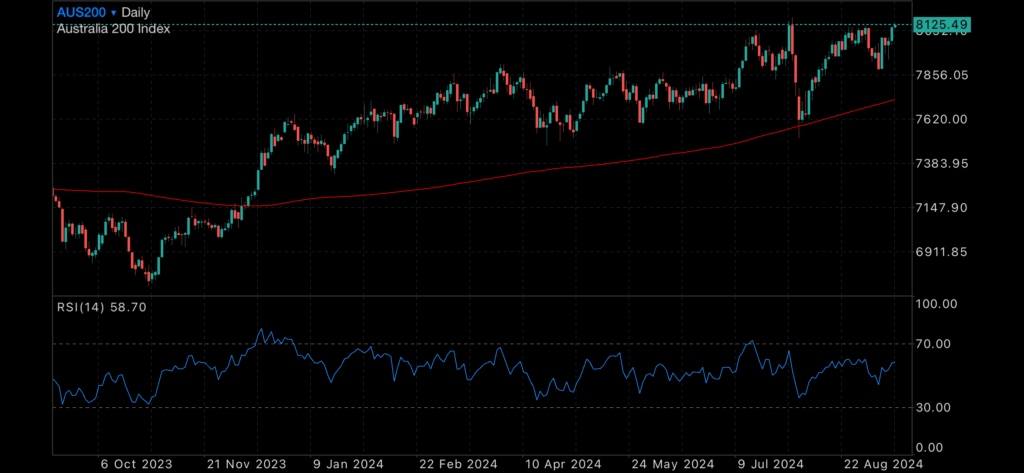This screenshot has width=1024, height=473.
Task: Open the AUS200 symbol dropdown
Action: 87,12
